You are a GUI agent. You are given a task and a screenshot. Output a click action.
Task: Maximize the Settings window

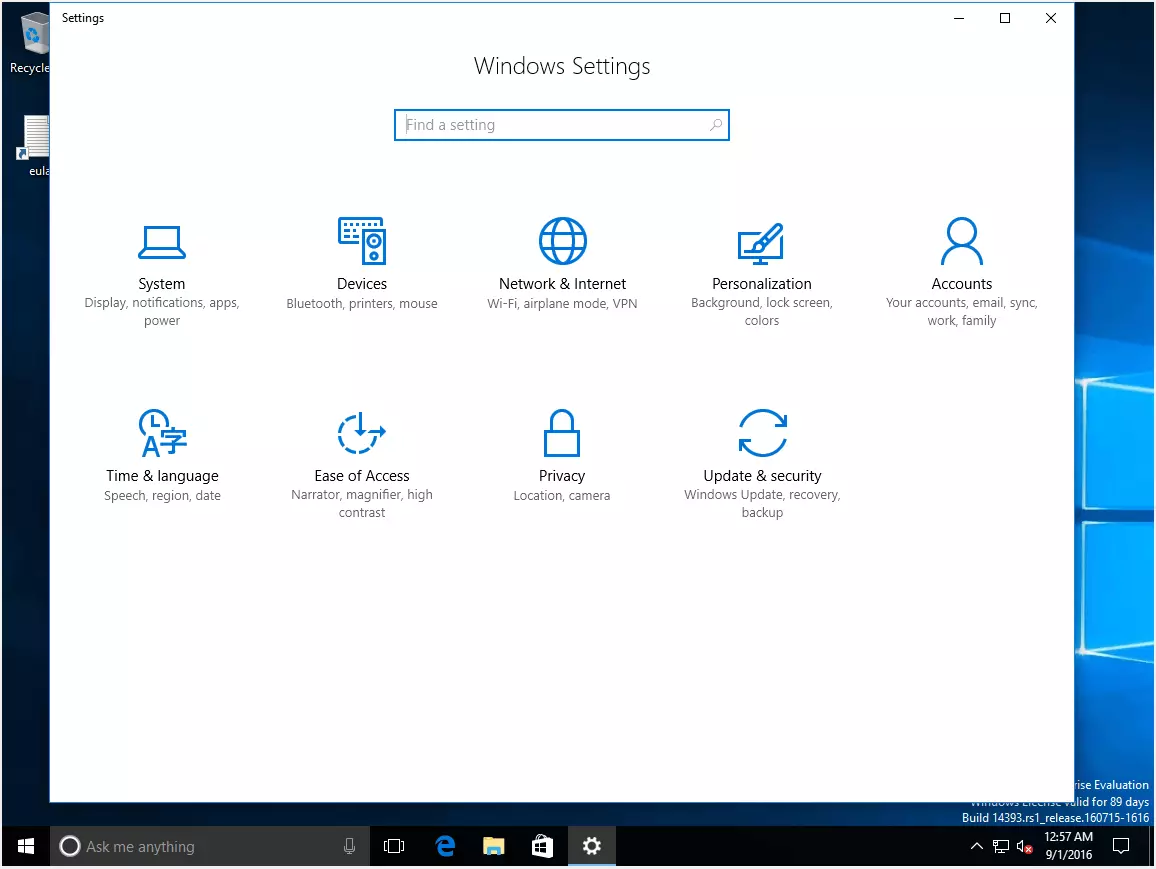(x=1005, y=18)
